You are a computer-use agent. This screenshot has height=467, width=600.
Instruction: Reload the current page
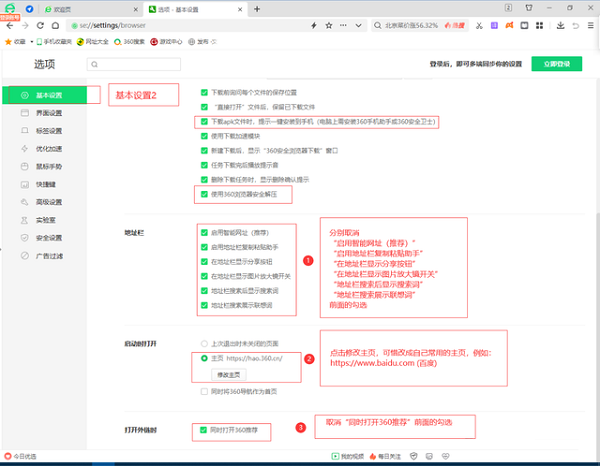[40, 26]
